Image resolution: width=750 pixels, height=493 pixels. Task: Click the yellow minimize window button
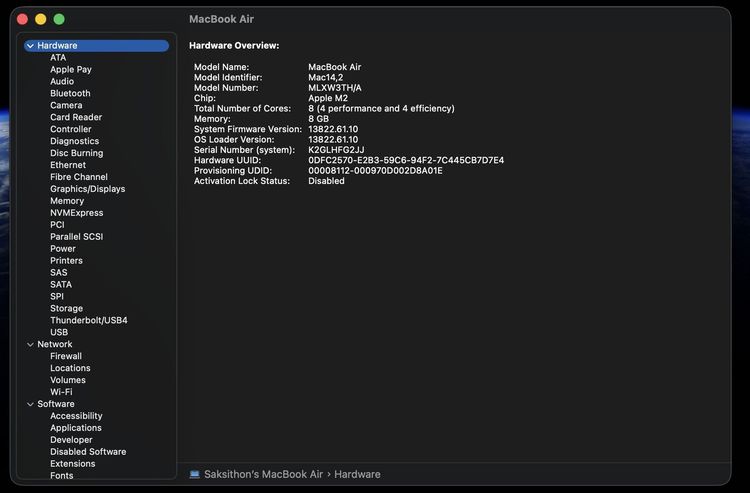coord(41,19)
